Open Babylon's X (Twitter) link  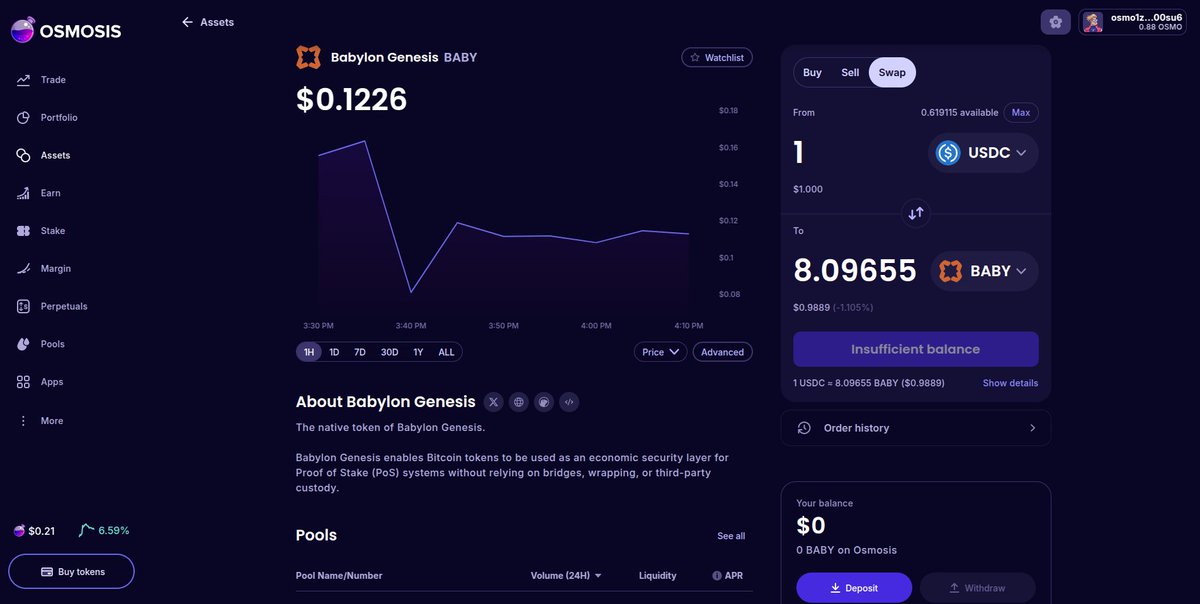pos(493,402)
